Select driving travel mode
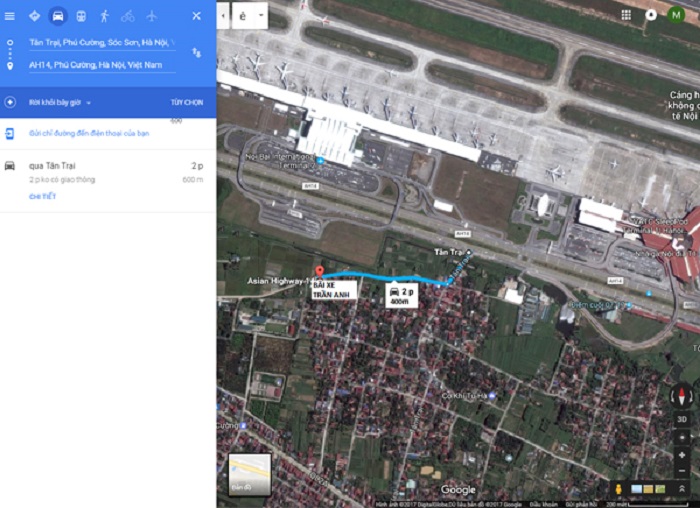 58,16
